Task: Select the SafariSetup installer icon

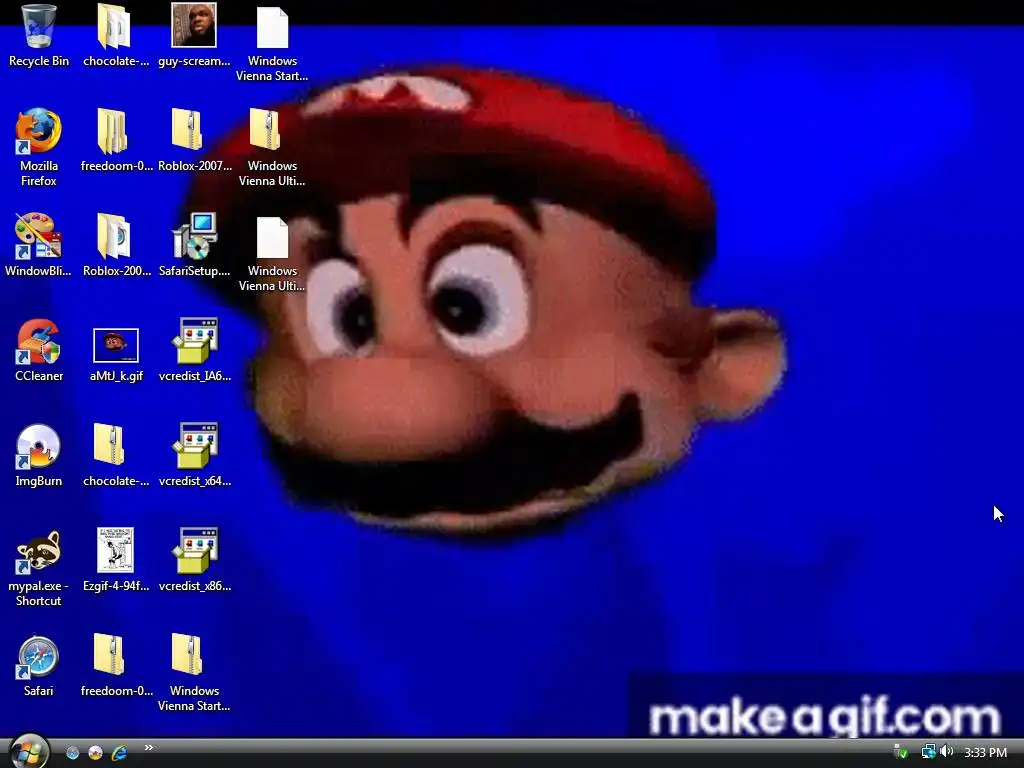Action: click(x=195, y=236)
